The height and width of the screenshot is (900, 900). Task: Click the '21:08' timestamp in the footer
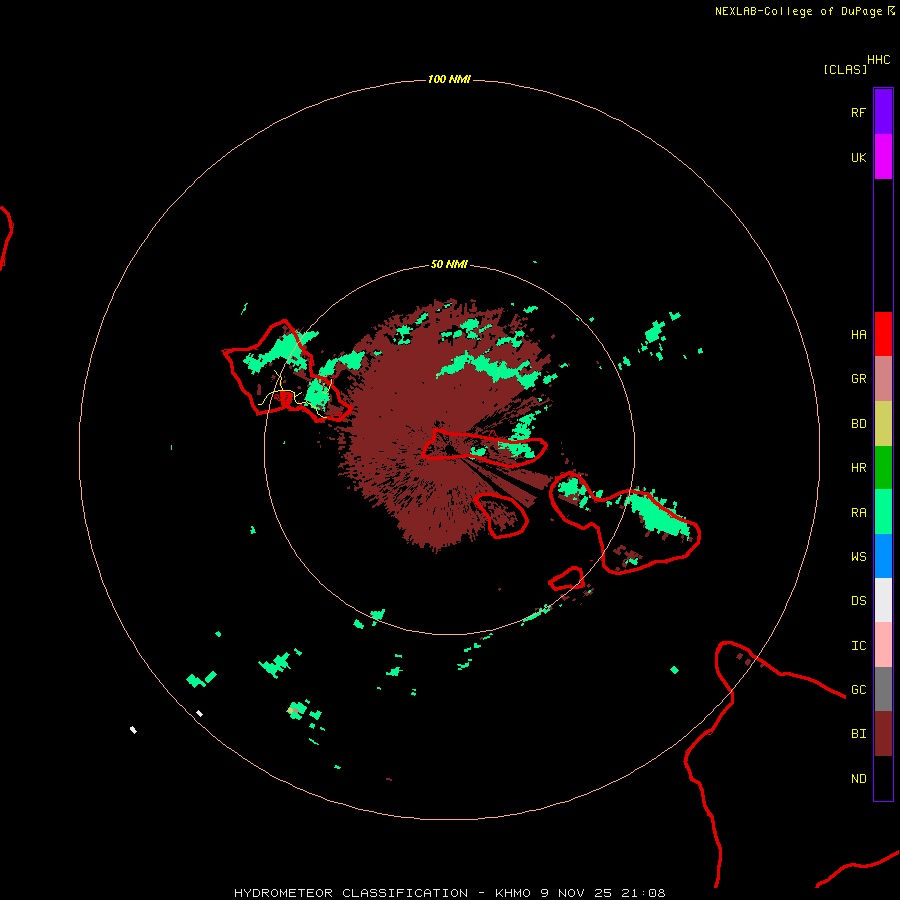643,893
